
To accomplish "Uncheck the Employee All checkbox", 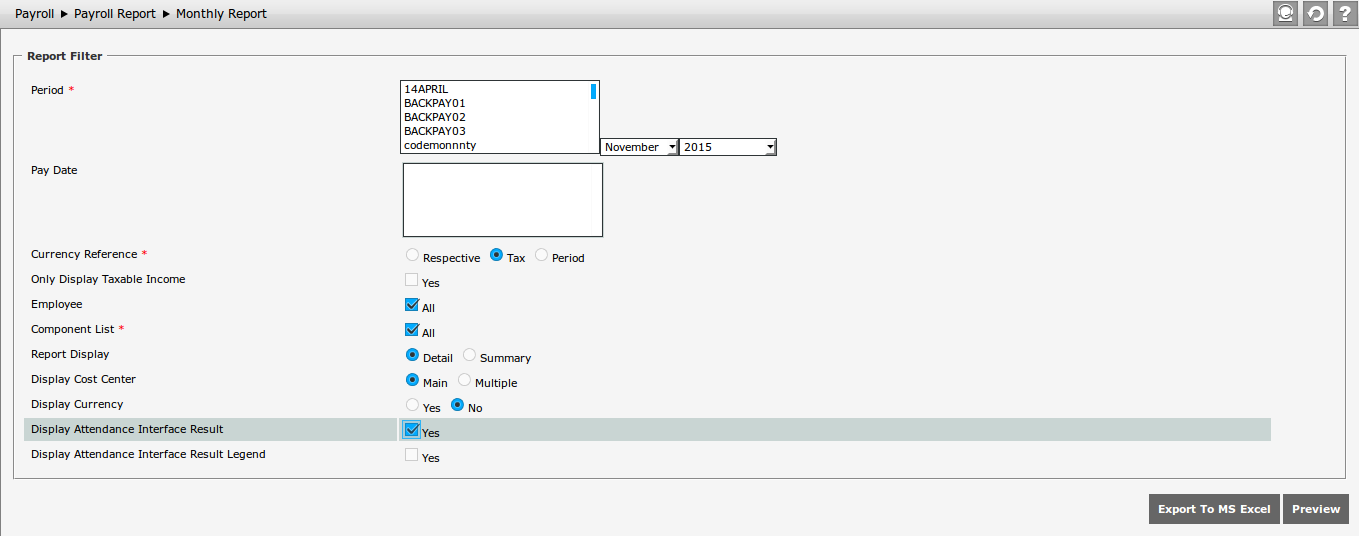I will (411, 305).
